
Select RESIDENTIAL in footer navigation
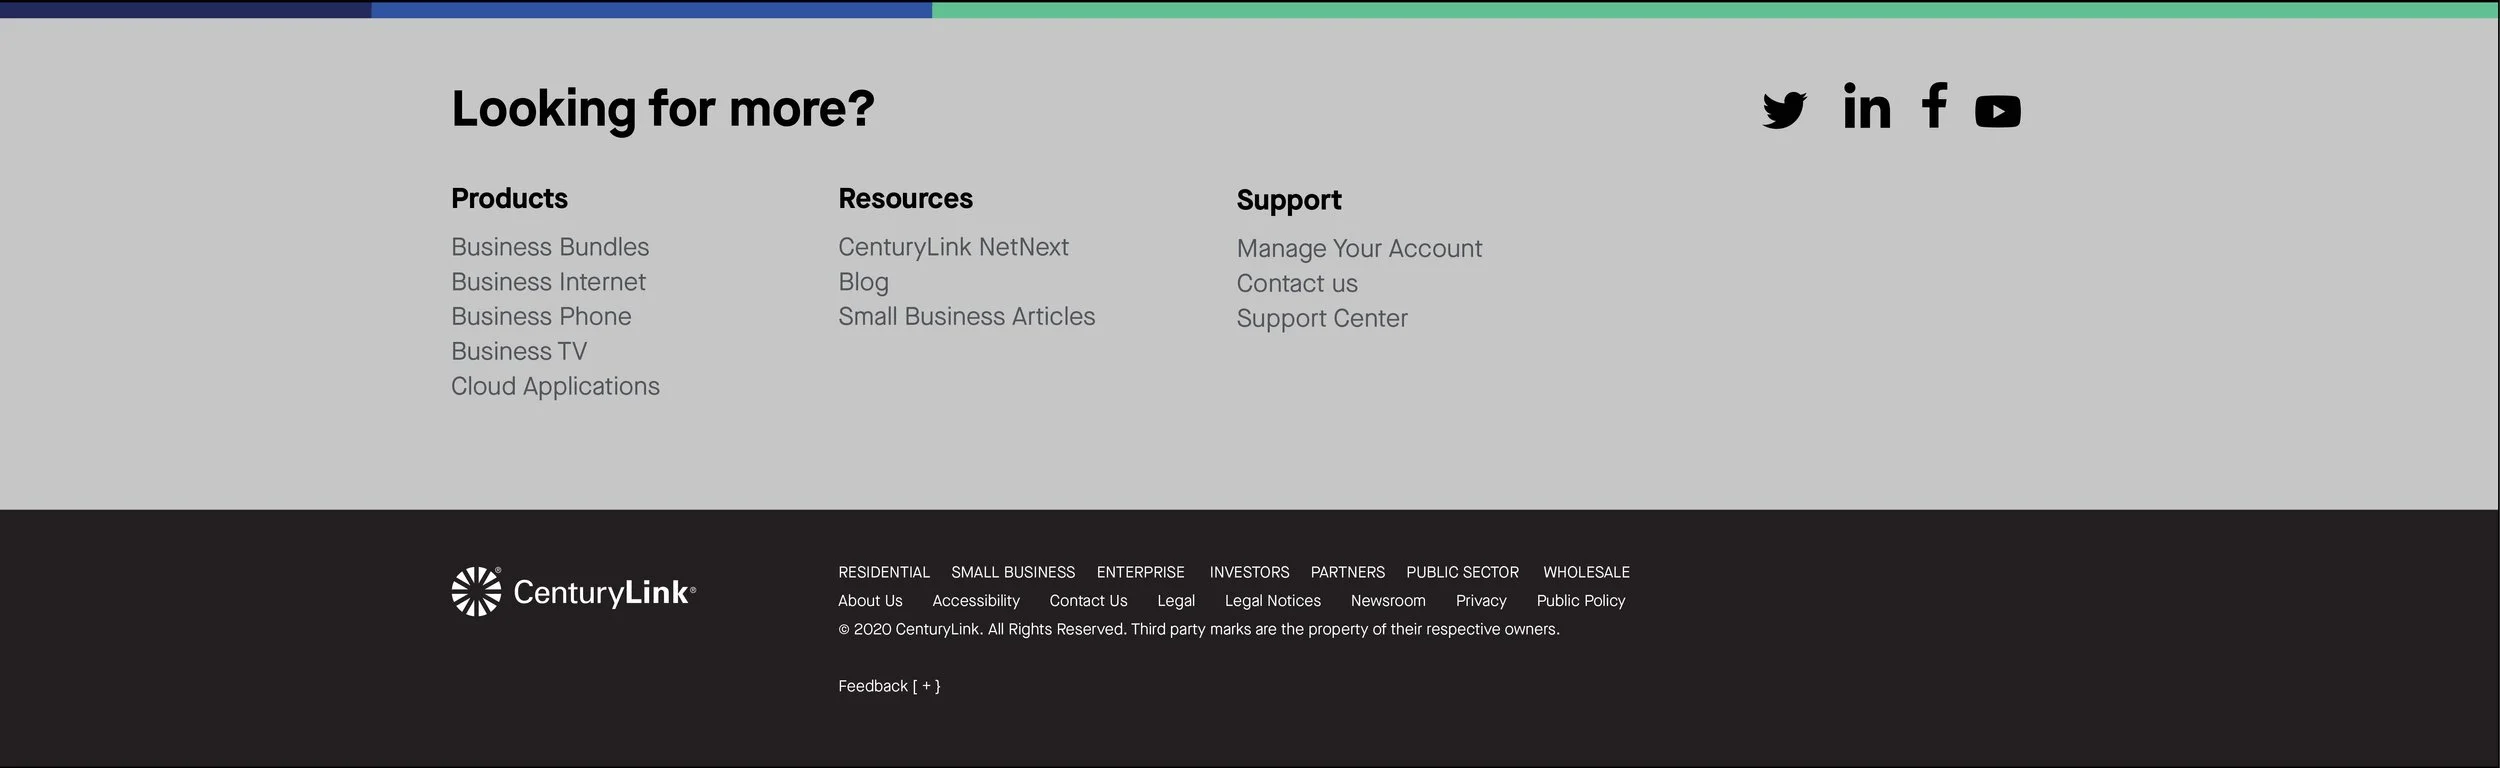coord(884,573)
